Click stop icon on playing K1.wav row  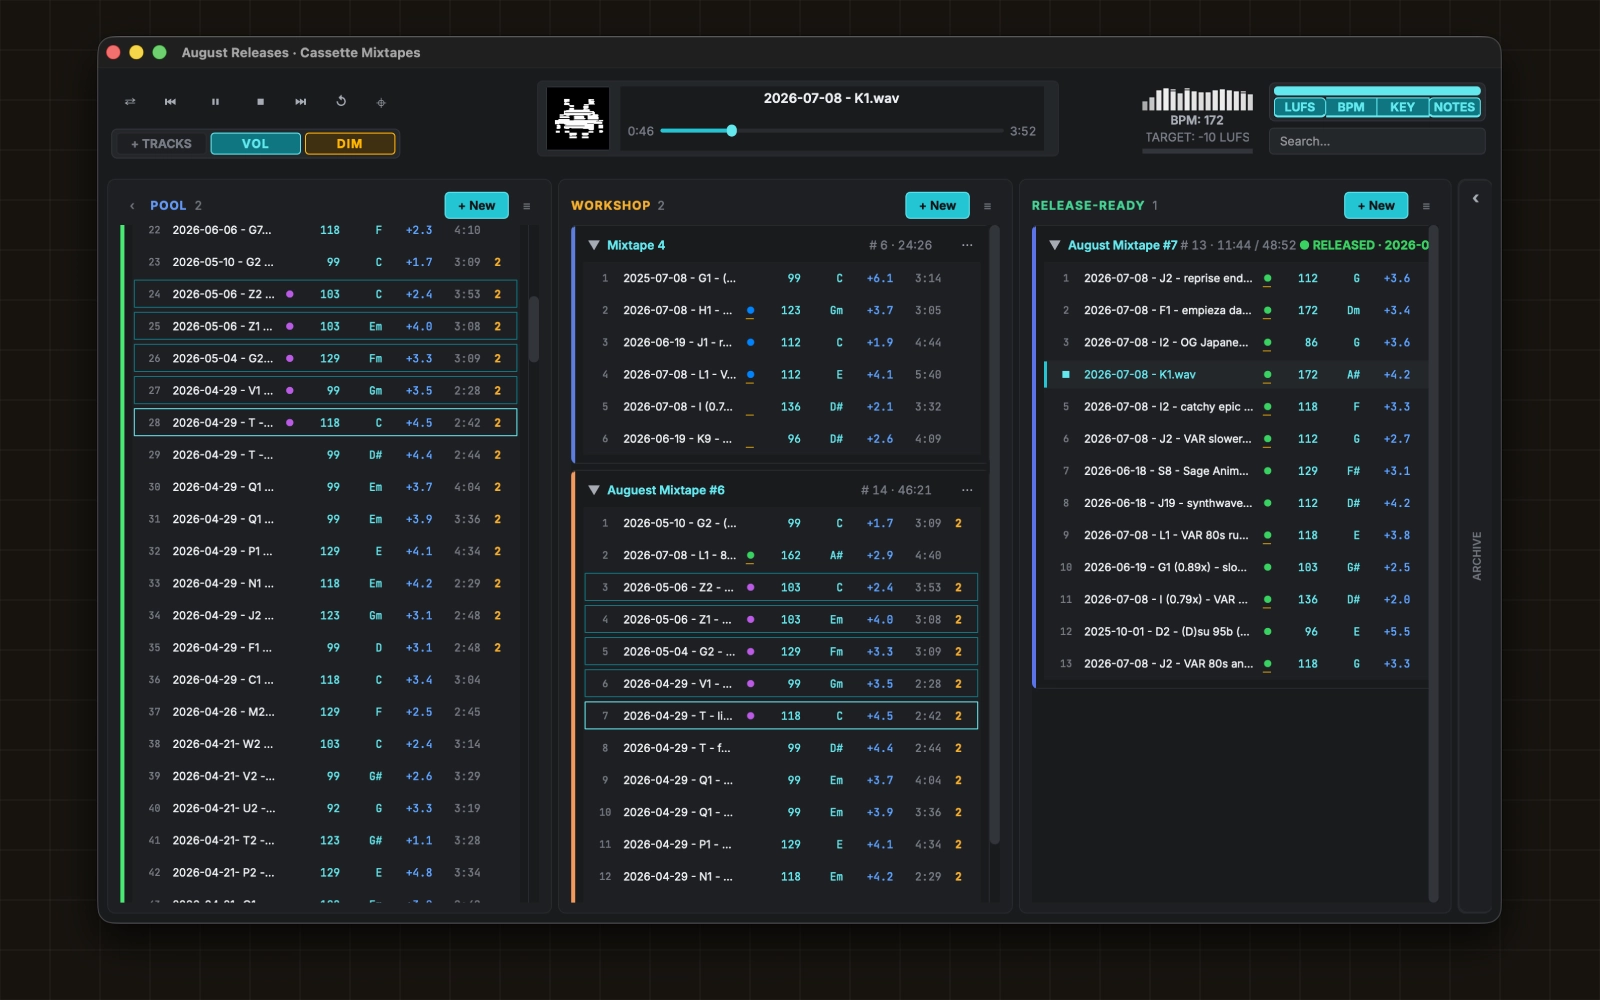click(1066, 375)
